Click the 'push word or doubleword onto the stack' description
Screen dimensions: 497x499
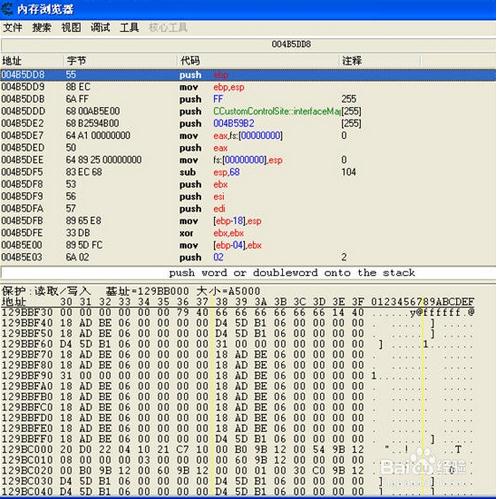(292, 273)
